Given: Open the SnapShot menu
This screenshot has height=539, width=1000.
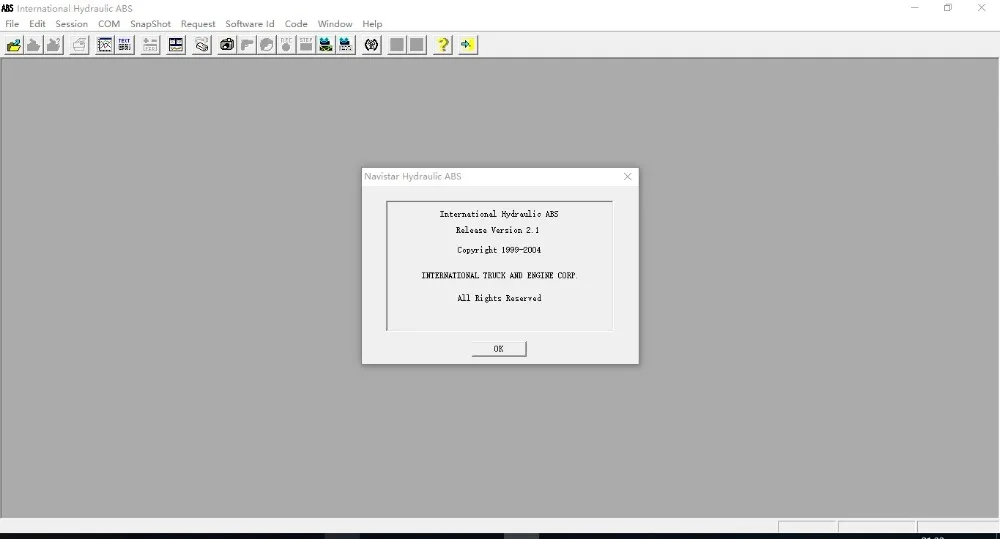Looking at the screenshot, I should pos(151,24).
